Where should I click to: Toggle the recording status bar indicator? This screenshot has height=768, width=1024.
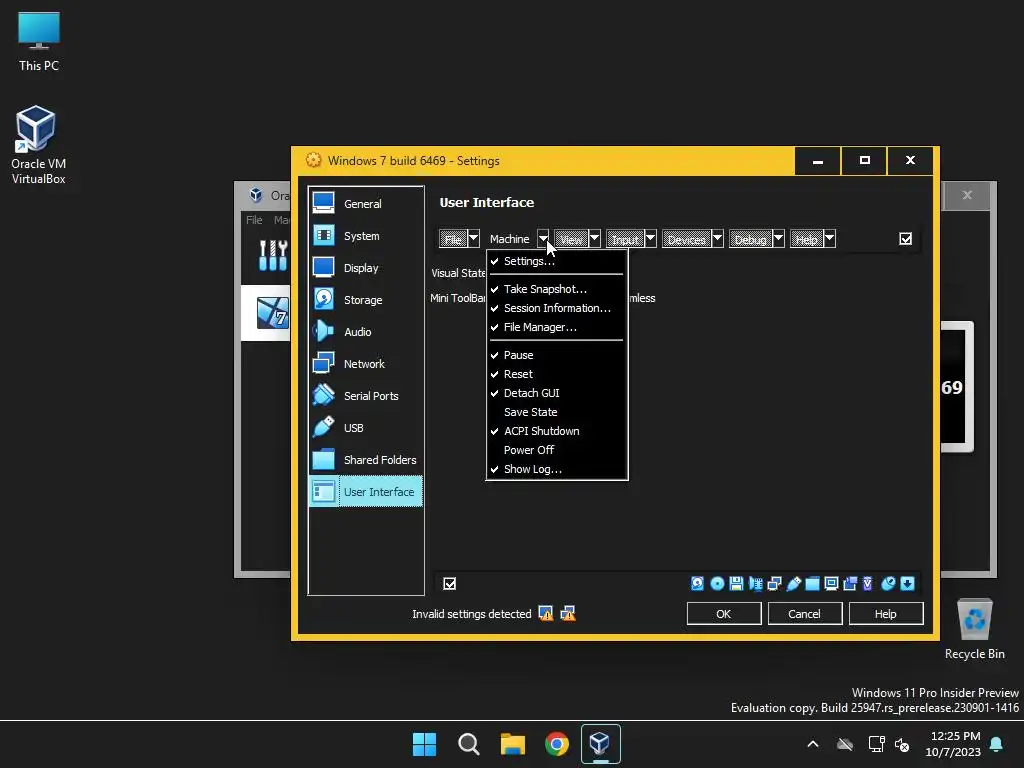tap(850, 583)
